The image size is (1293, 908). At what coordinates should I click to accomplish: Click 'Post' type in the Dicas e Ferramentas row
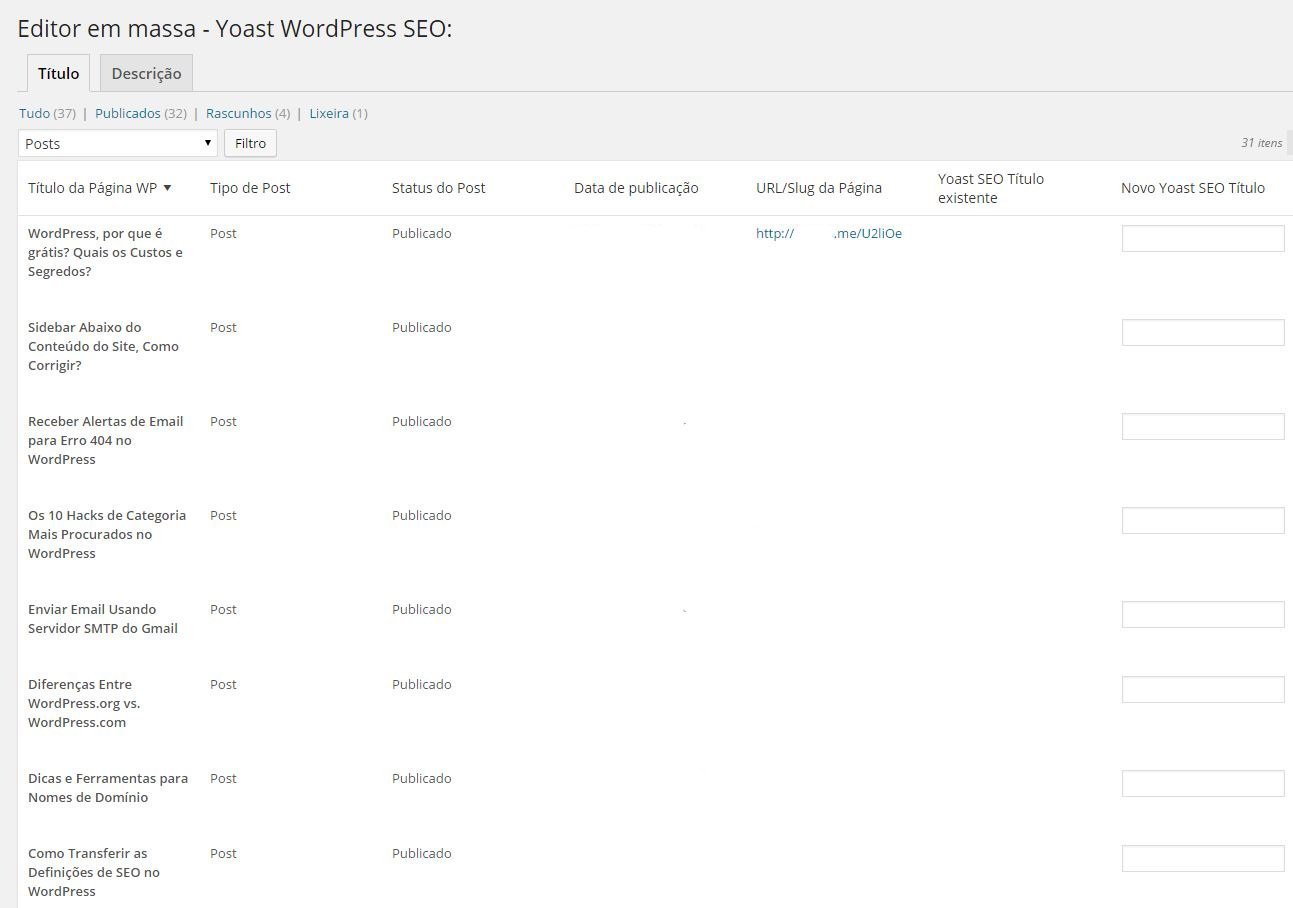click(223, 778)
